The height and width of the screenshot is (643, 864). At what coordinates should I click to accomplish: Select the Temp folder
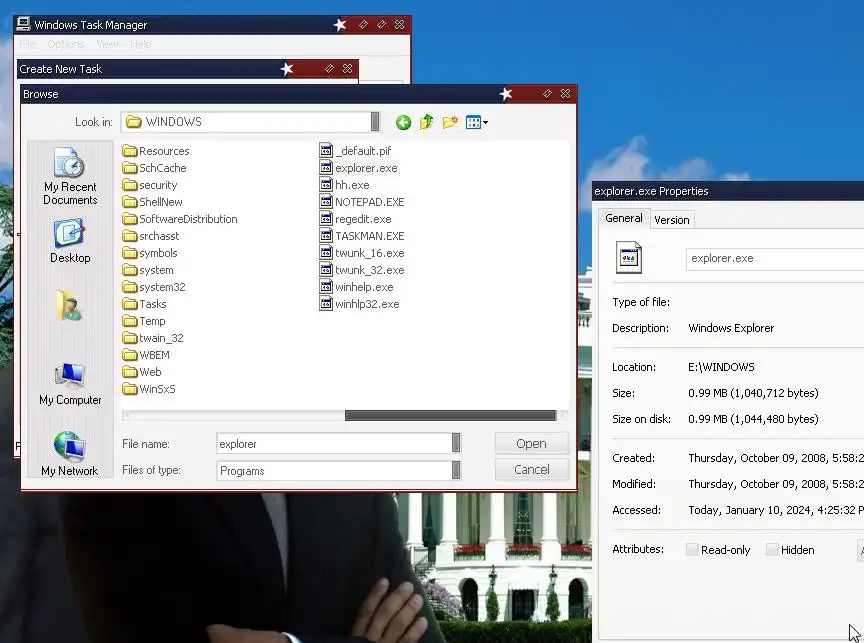pos(144,321)
